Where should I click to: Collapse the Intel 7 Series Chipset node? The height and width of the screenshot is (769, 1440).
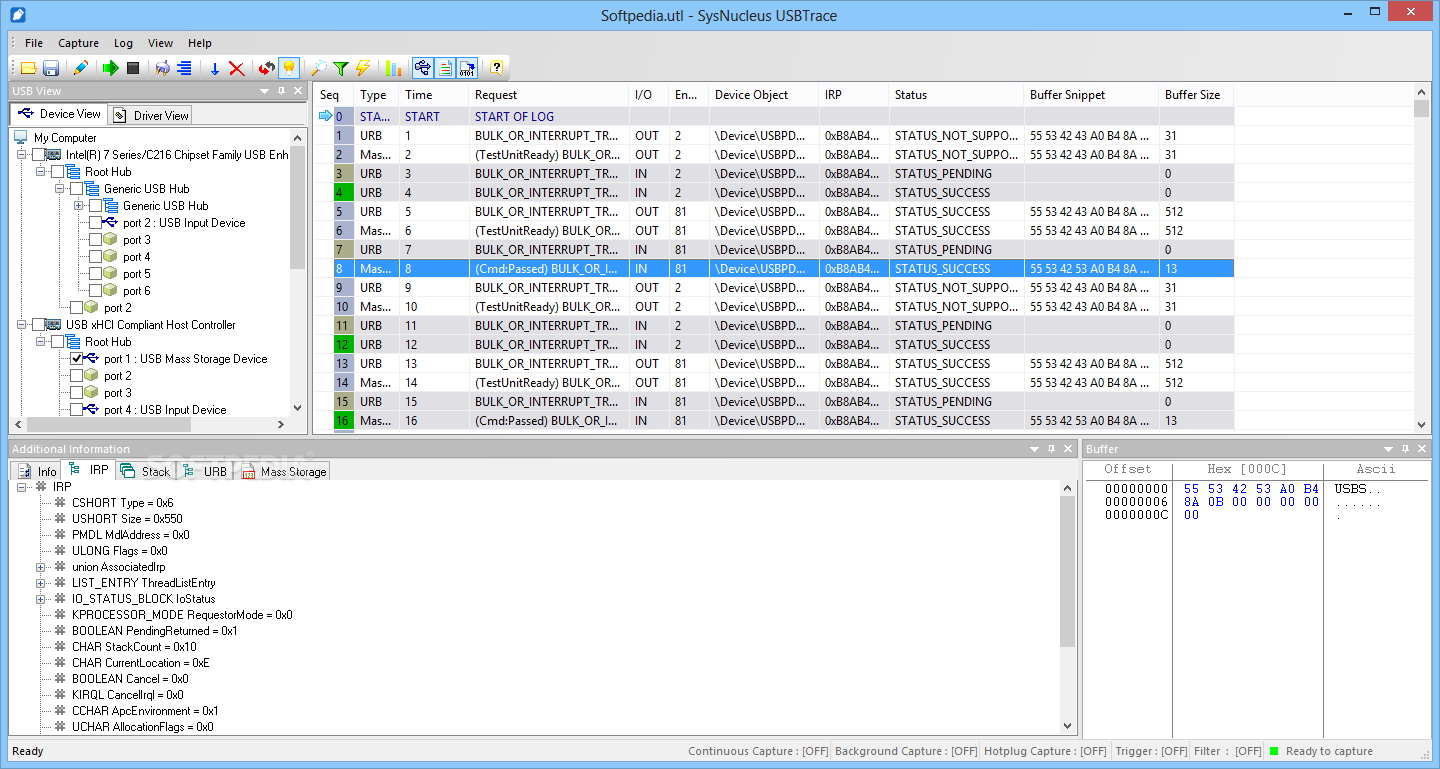(21, 155)
